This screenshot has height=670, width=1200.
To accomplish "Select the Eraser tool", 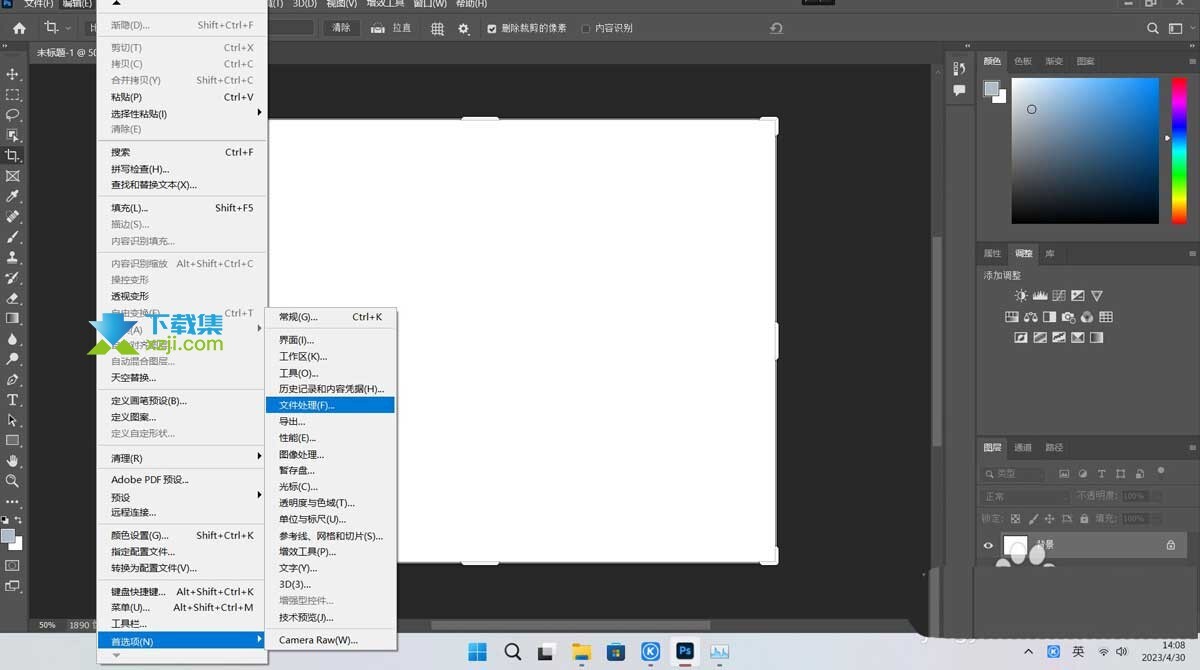I will pyautogui.click(x=13, y=298).
